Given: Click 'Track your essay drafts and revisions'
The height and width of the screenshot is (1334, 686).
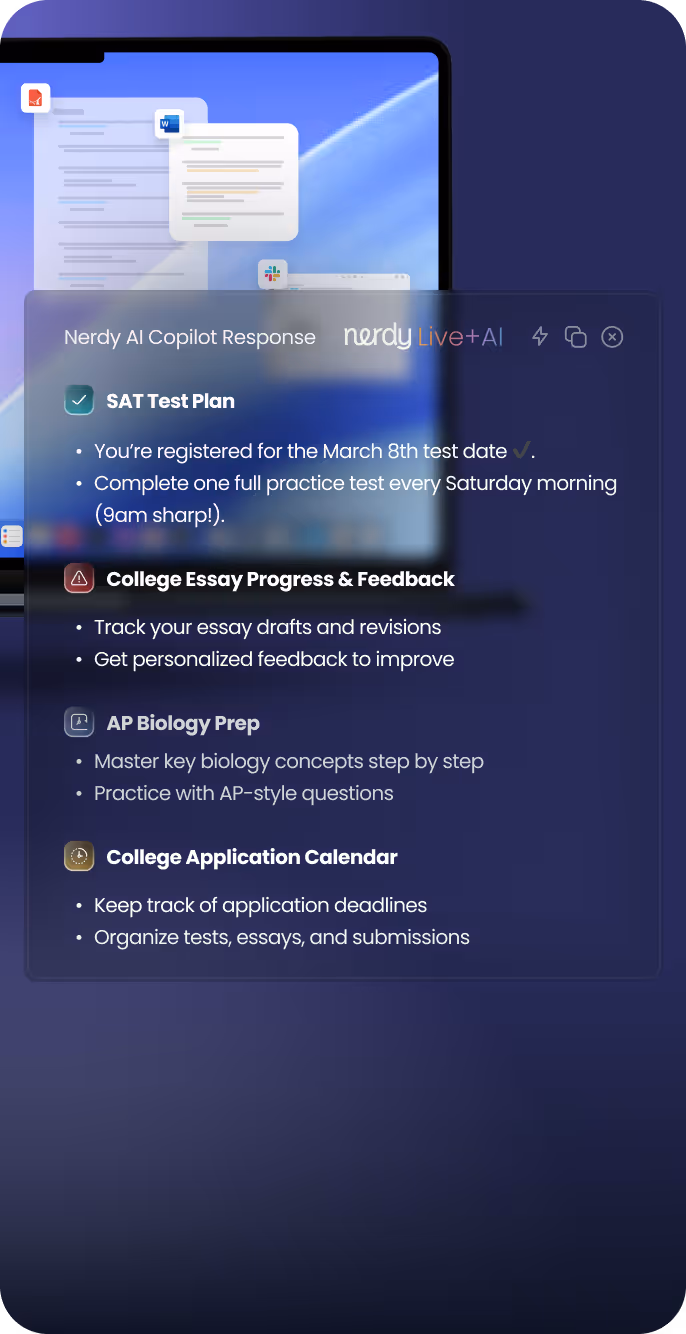Looking at the screenshot, I should click(x=267, y=627).
